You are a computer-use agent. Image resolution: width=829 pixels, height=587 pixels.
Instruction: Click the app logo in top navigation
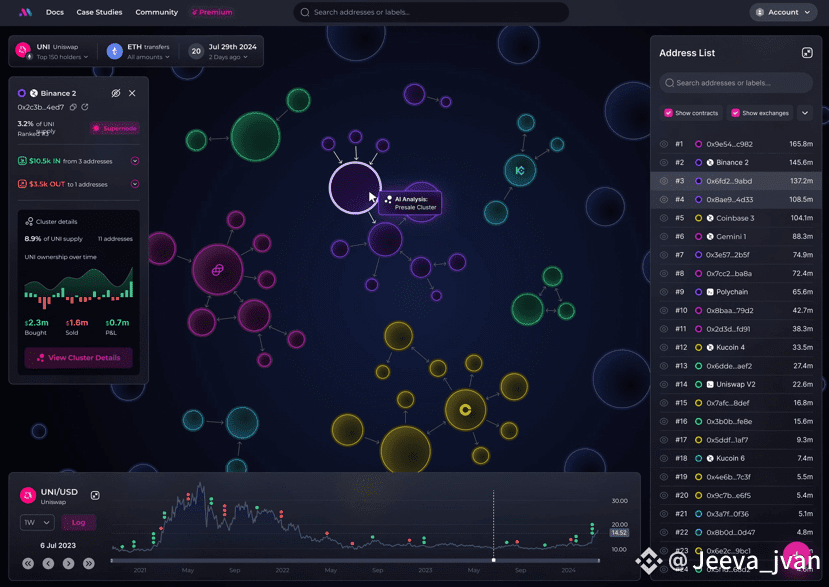[25, 12]
